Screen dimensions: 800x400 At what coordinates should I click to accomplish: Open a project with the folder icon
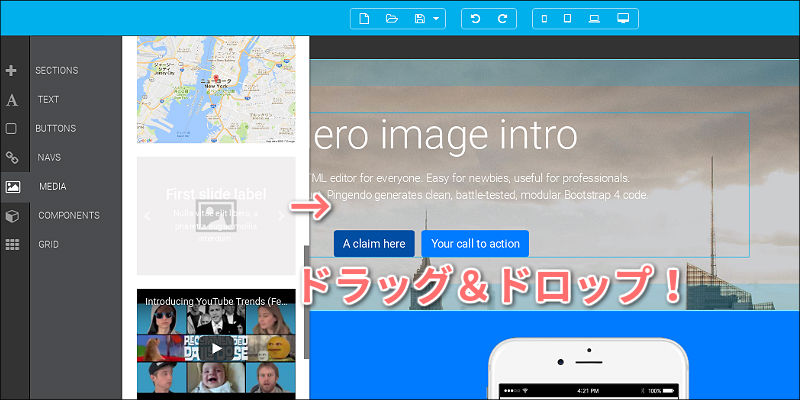391,19
